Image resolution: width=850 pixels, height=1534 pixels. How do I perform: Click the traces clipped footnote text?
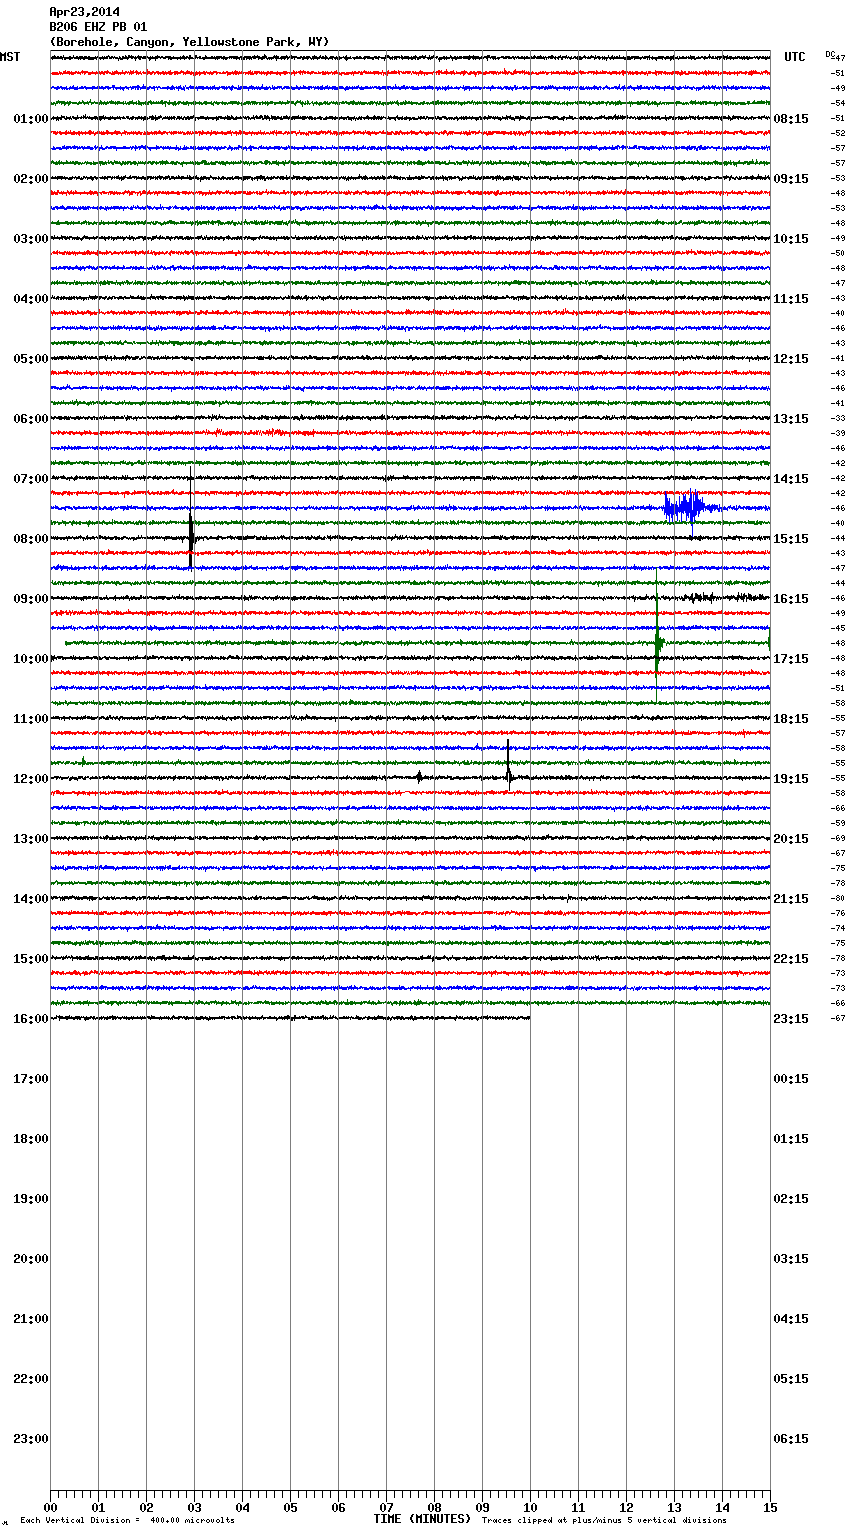click(x=604, y=1521)
